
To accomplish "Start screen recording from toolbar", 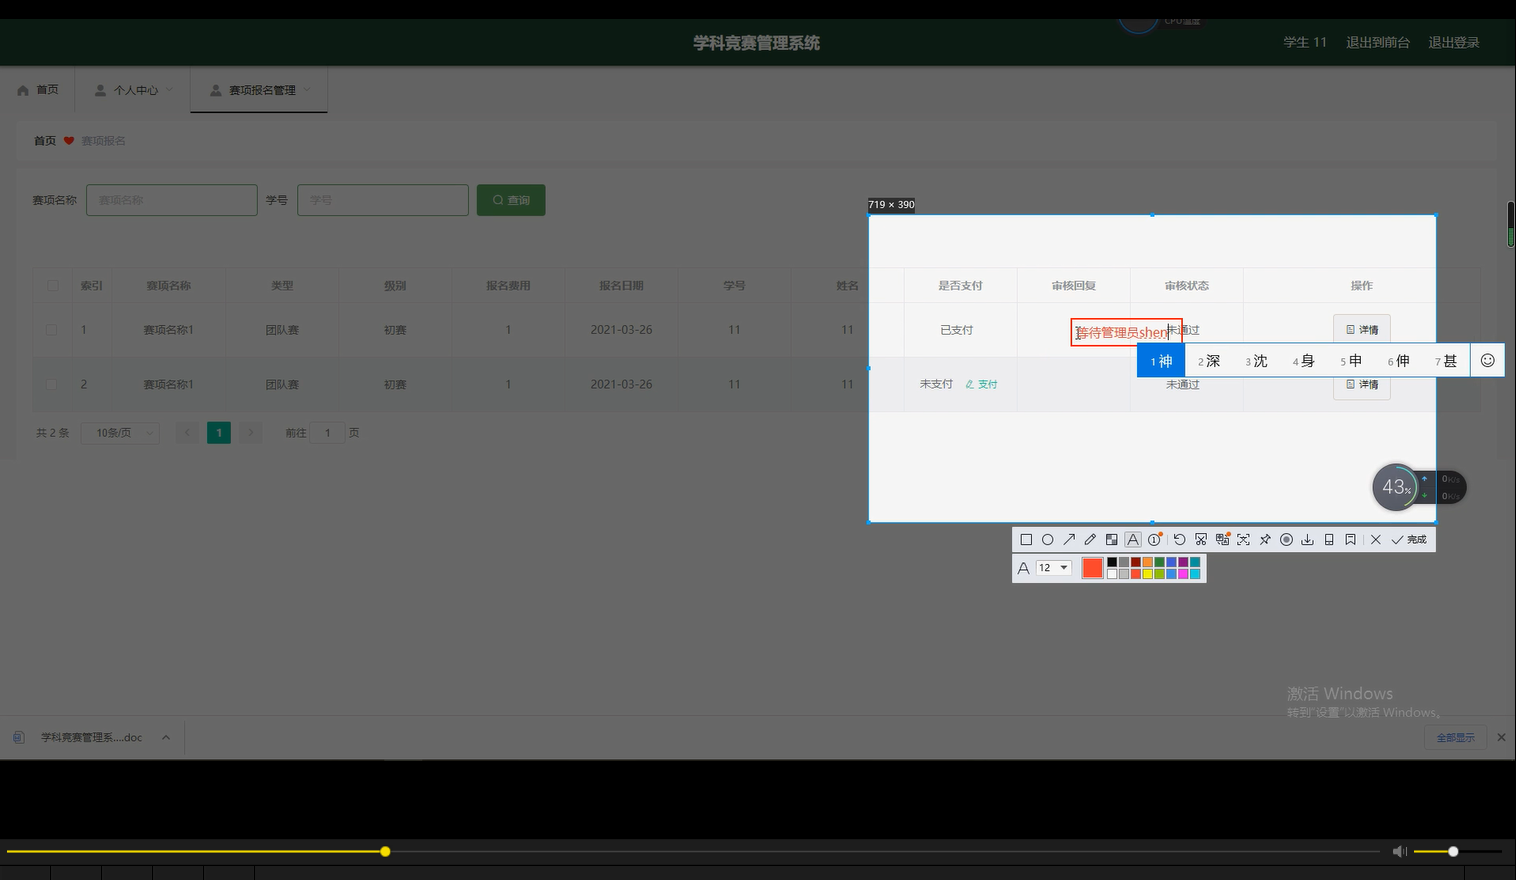I will pos(1286,539).
